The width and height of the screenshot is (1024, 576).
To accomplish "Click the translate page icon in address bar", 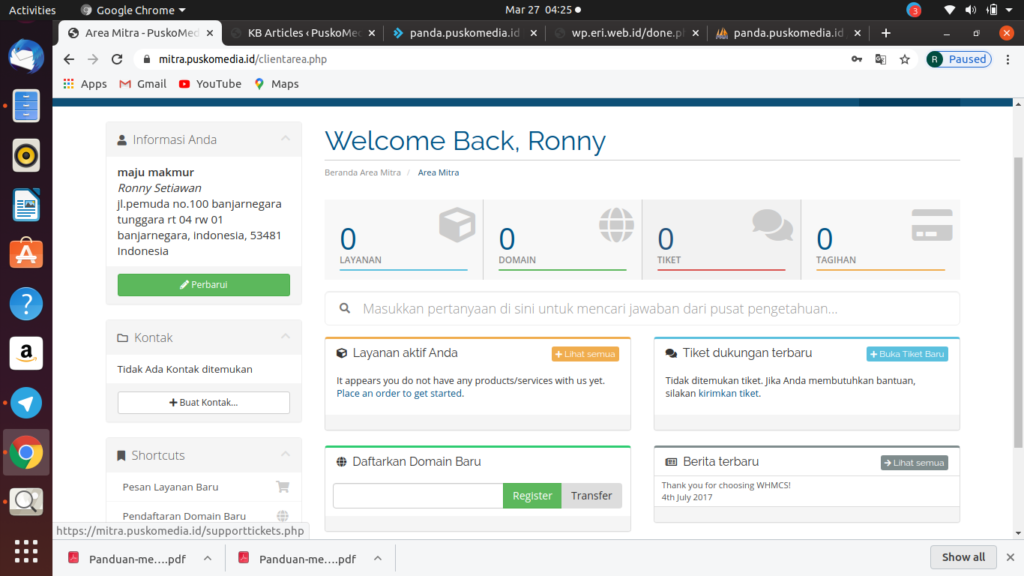I will pyautogui.click(x=880, y=59).
